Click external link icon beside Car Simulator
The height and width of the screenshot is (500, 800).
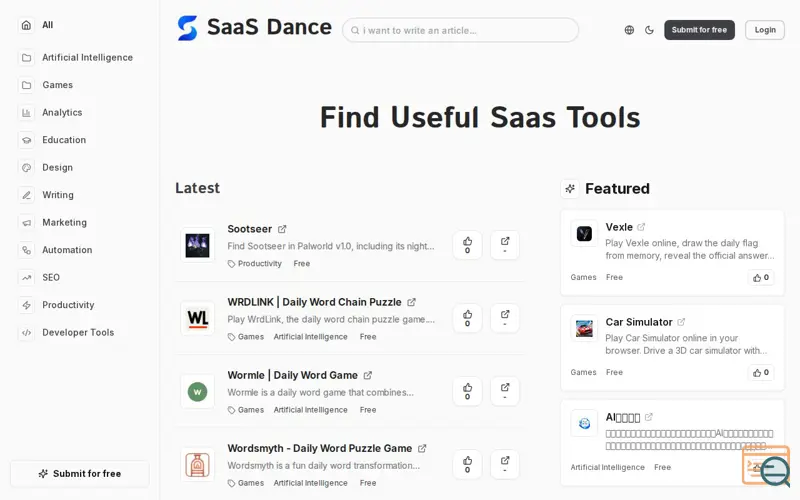click(681, 322)
